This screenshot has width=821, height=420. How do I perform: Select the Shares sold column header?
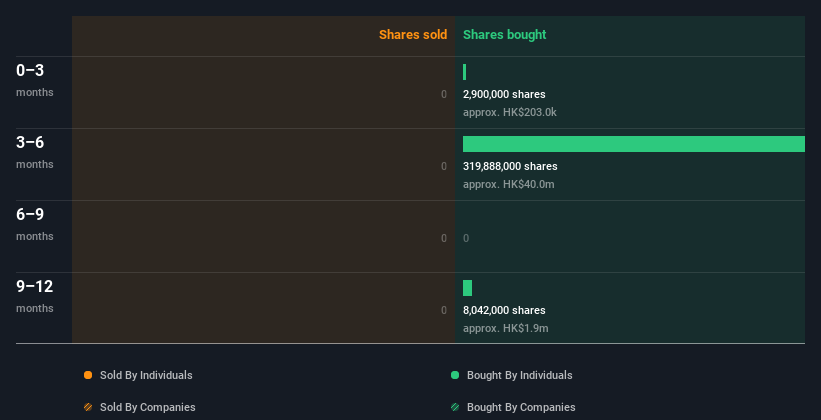(413, 35)
